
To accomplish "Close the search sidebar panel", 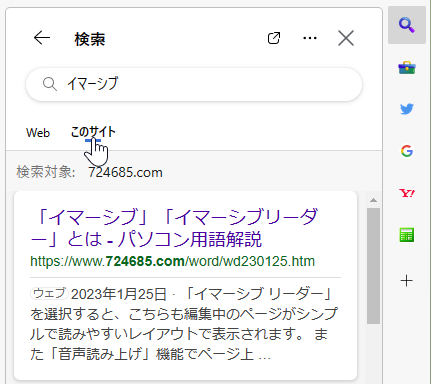I will click(x=346, y=38).
